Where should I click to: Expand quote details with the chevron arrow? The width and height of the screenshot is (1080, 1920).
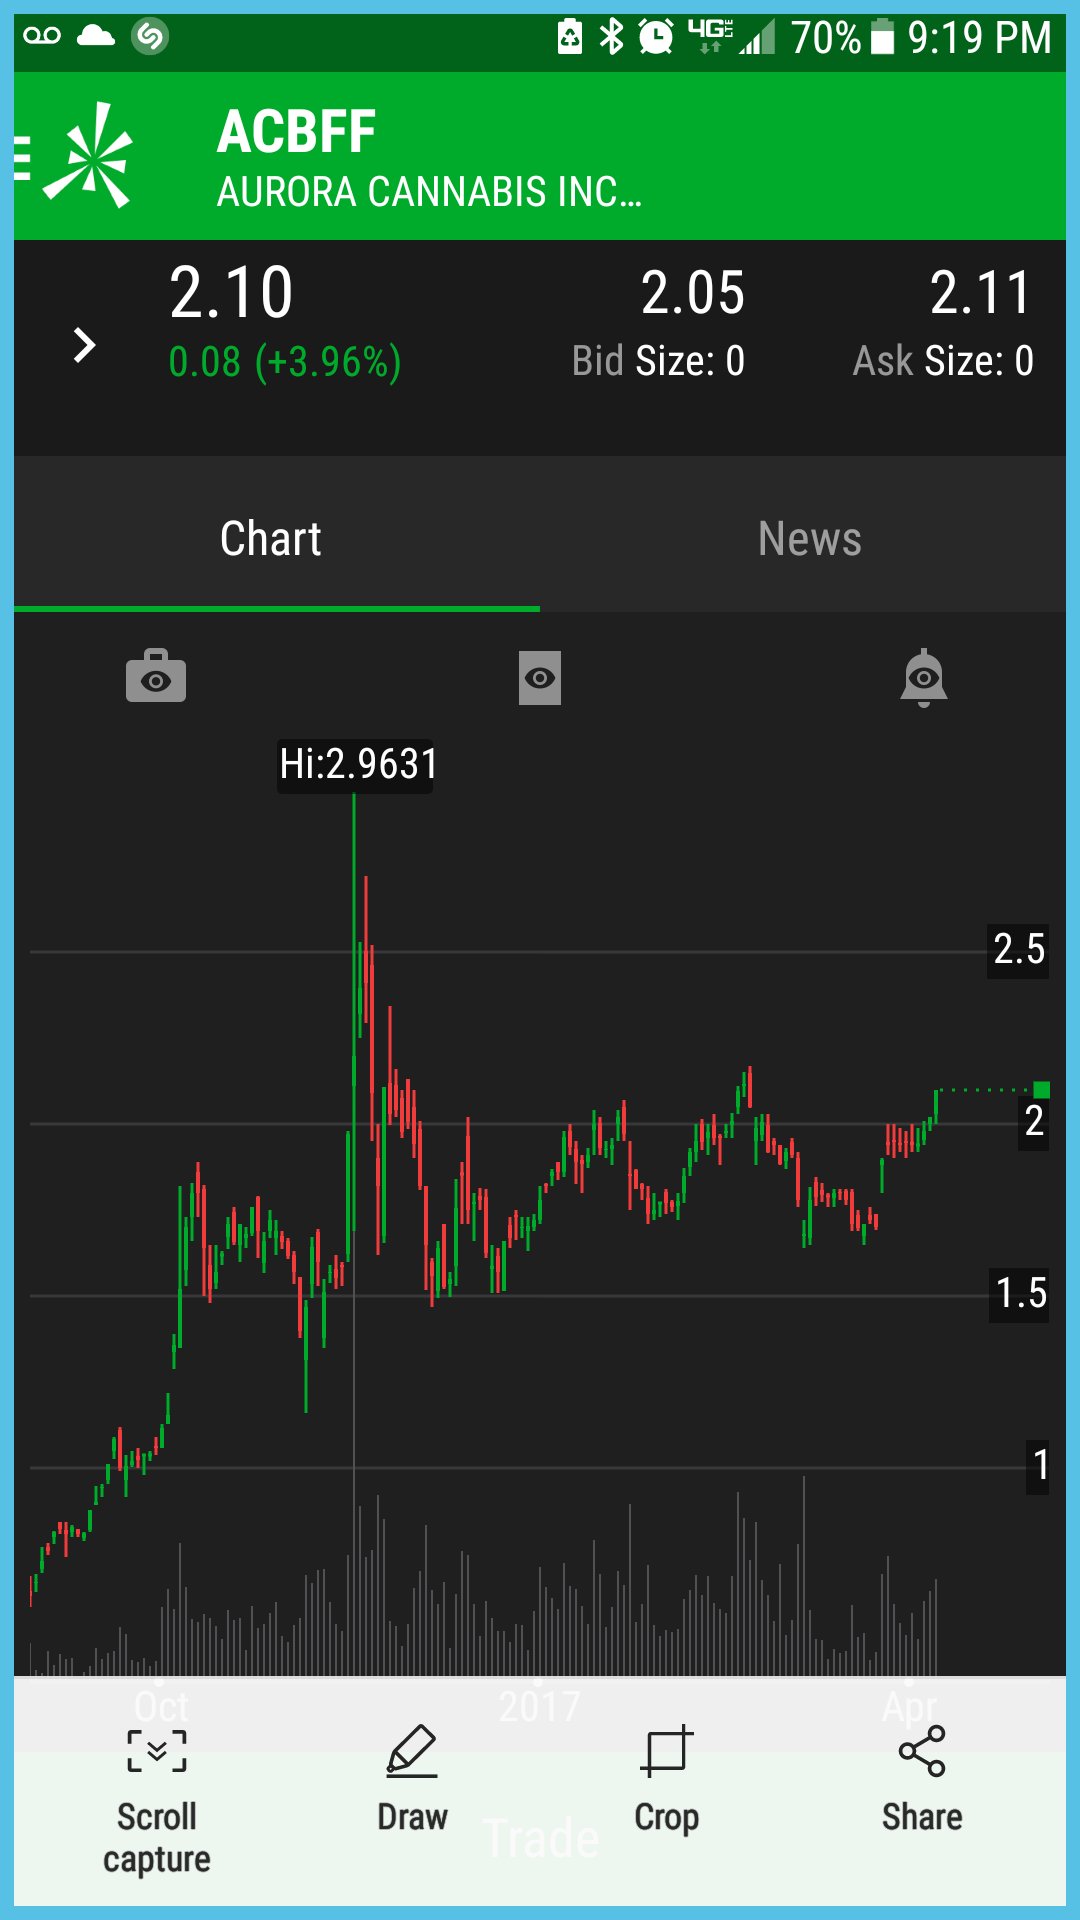click(x=84, y=346)
